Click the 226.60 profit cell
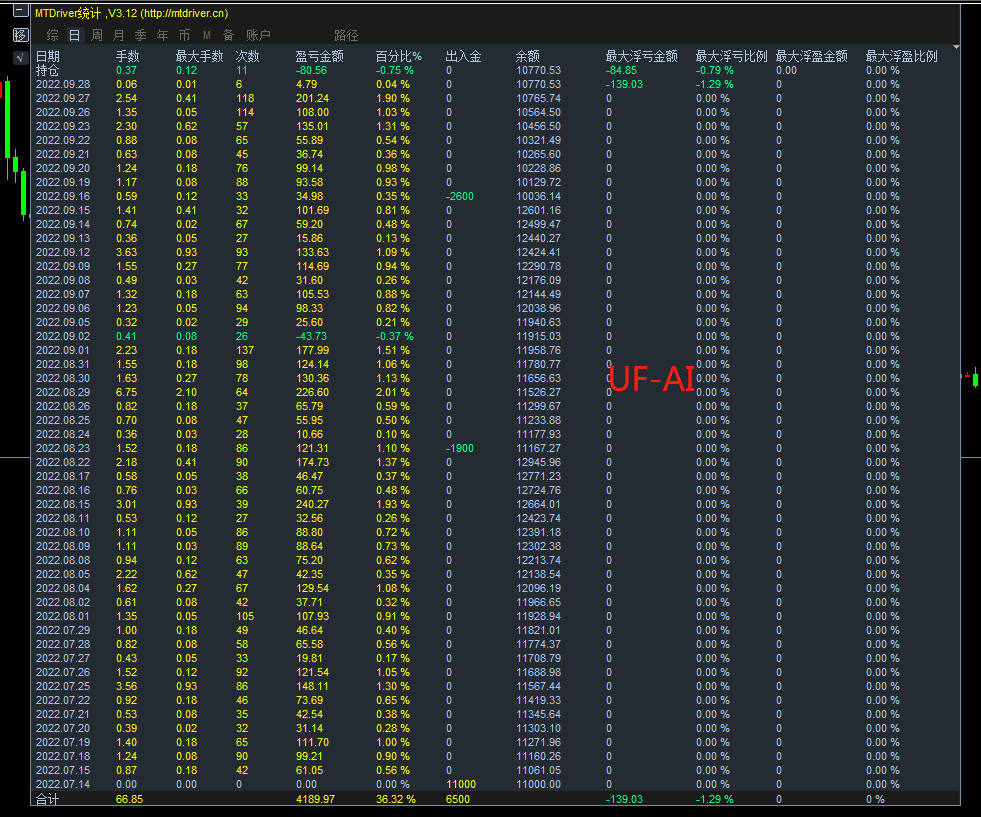The image size is (981, 817). click(x=313, y=392)
